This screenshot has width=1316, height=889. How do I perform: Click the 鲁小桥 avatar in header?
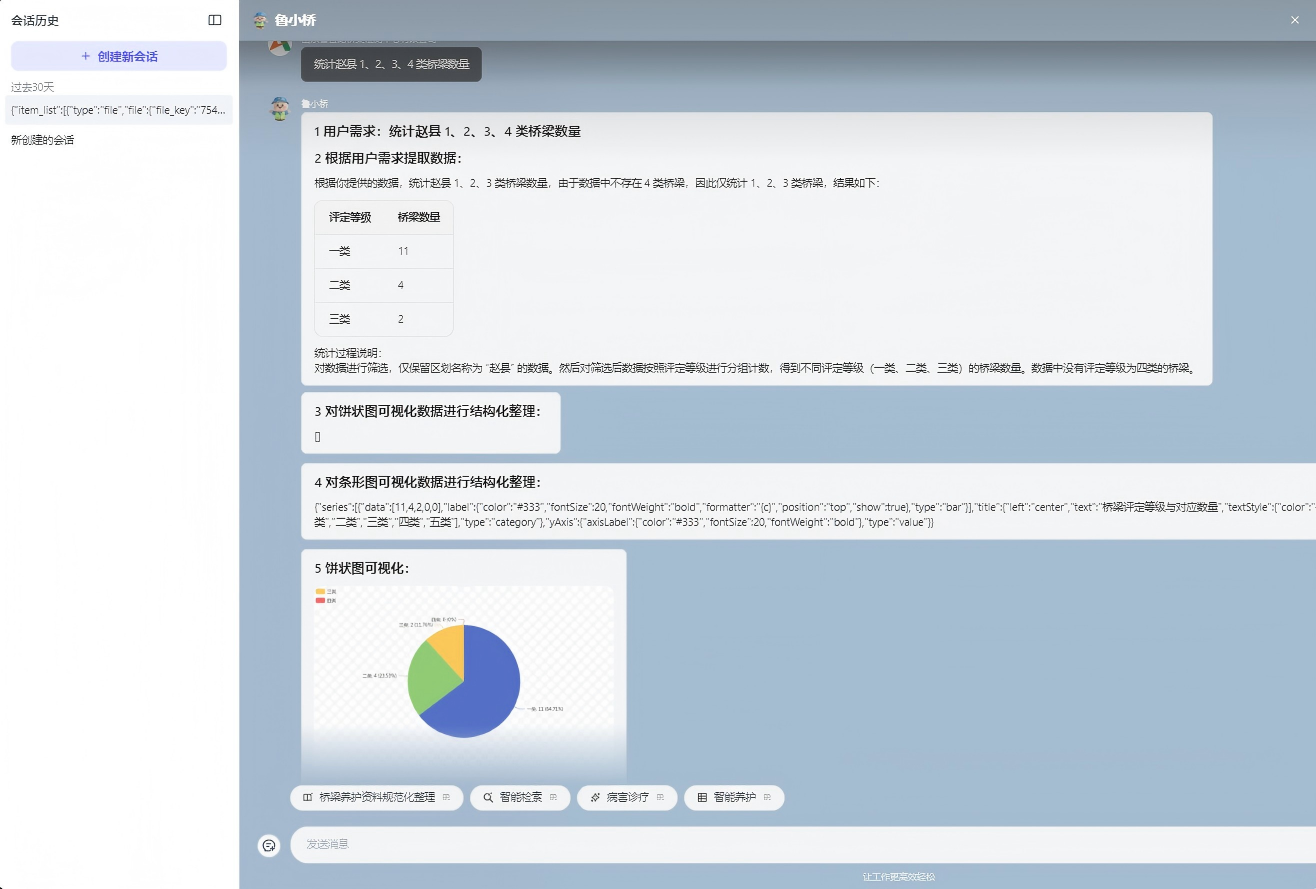[261, 20]
